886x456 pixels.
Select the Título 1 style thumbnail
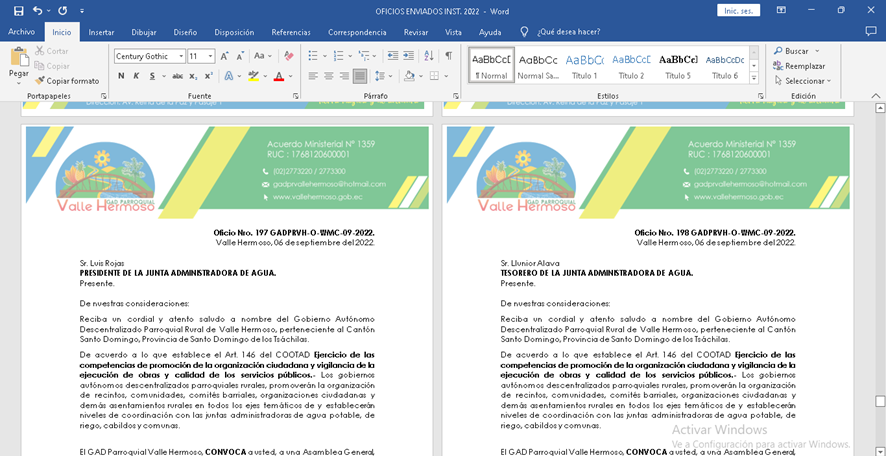(x=585, y=65)
